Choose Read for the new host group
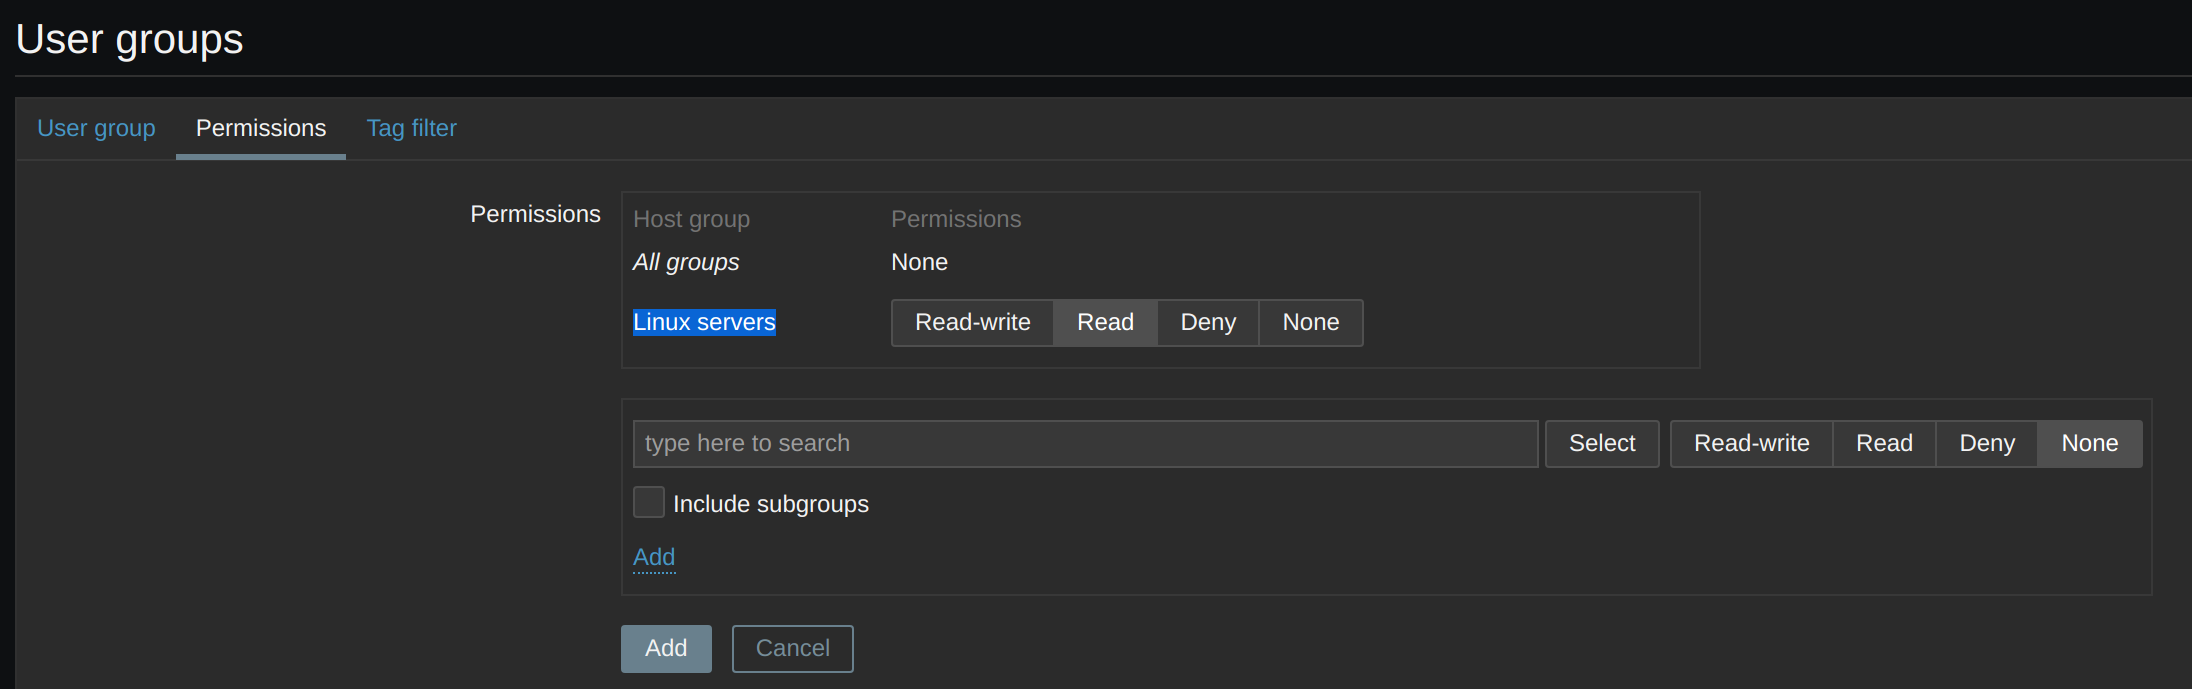Image resolution: width=2192 pixels, height=689 pixels. (x=1884, y=444)
